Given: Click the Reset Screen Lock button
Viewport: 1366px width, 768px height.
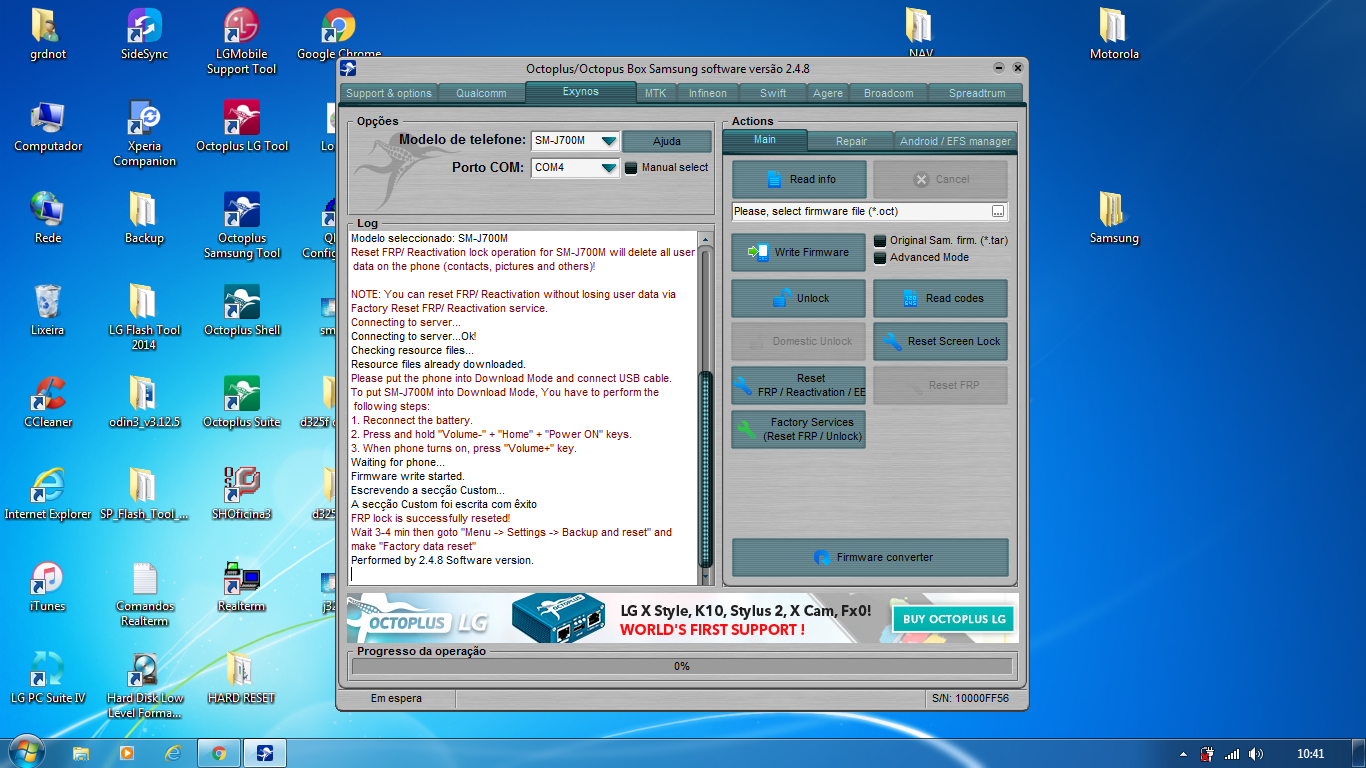Looking at the screenshot, I should pos(940,342).
